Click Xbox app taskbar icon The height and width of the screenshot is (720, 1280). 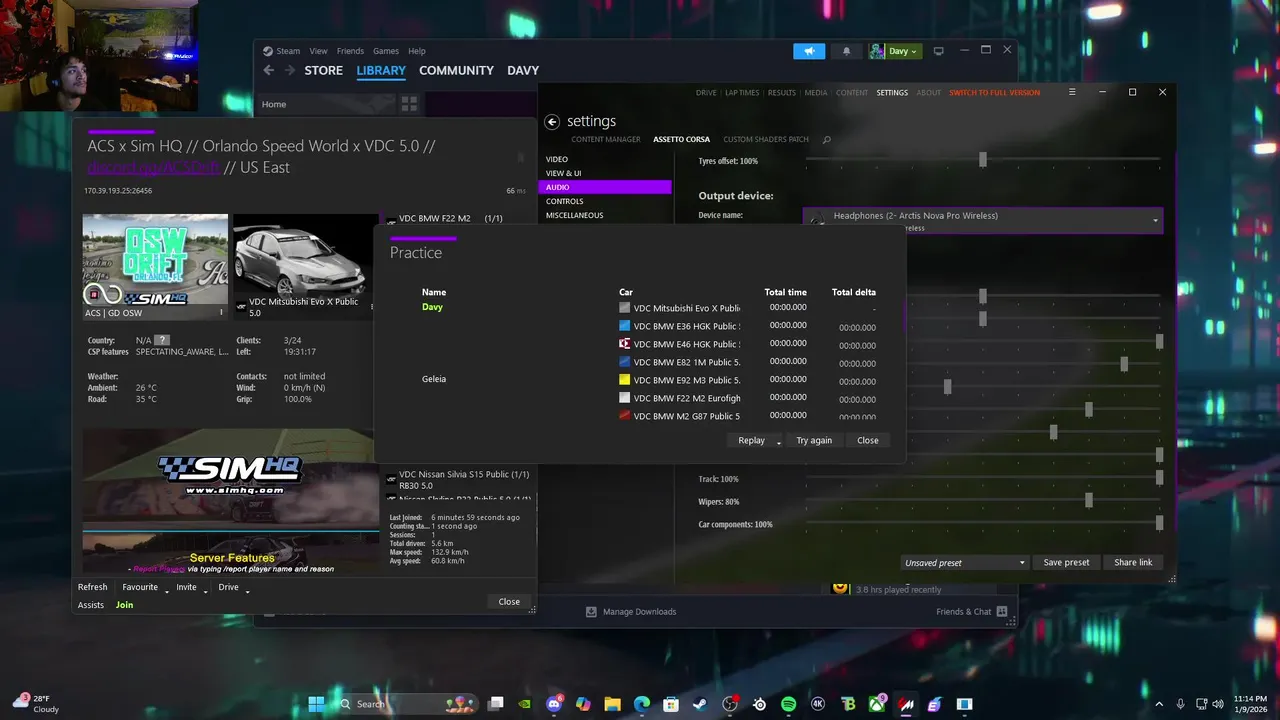877,704
